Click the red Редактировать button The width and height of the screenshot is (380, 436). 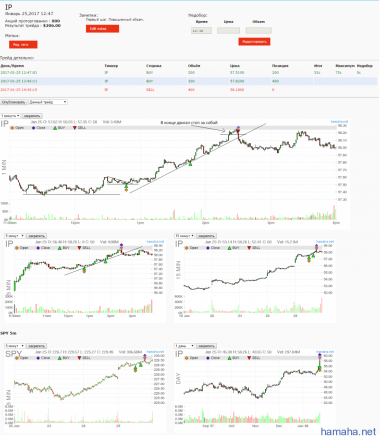click(x=254, y=41)
